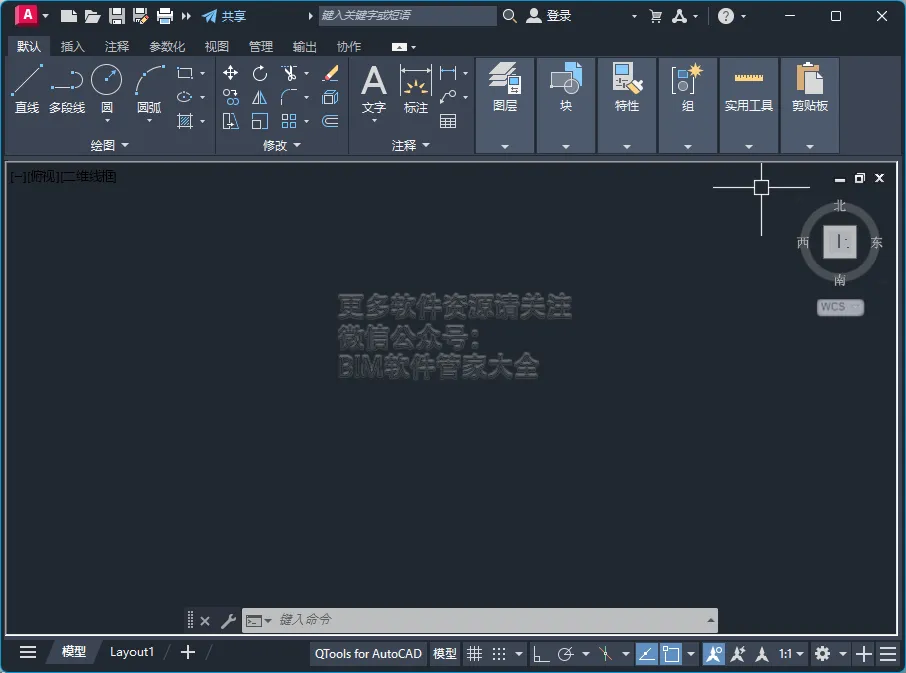Open the command line customize wrench

(228, 621)
